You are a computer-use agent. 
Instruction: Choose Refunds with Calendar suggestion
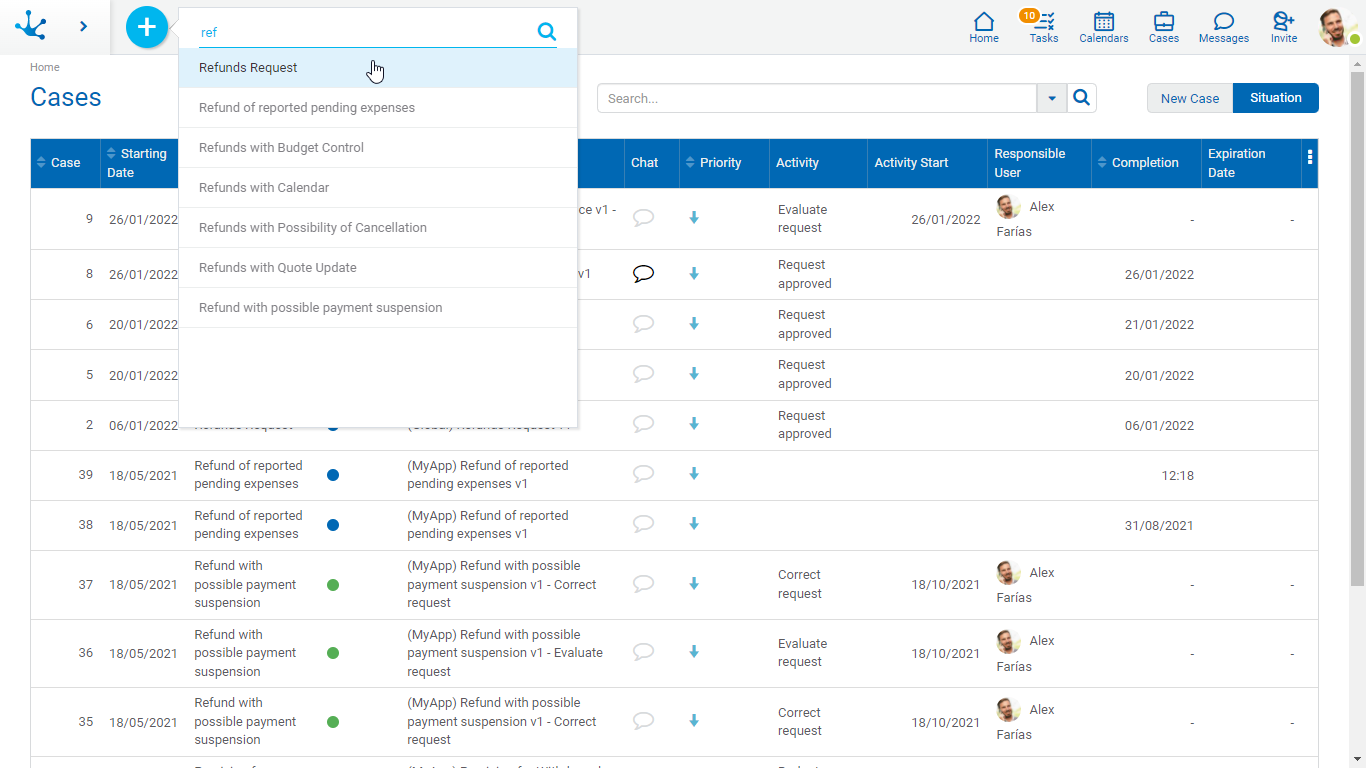point(264,188)
